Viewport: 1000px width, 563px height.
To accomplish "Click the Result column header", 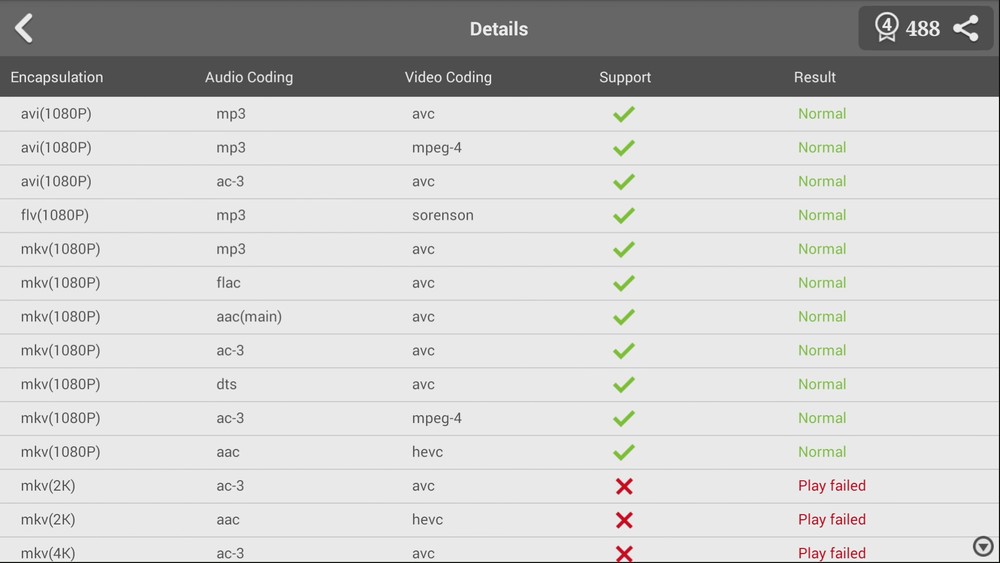I will click(815, 77).
